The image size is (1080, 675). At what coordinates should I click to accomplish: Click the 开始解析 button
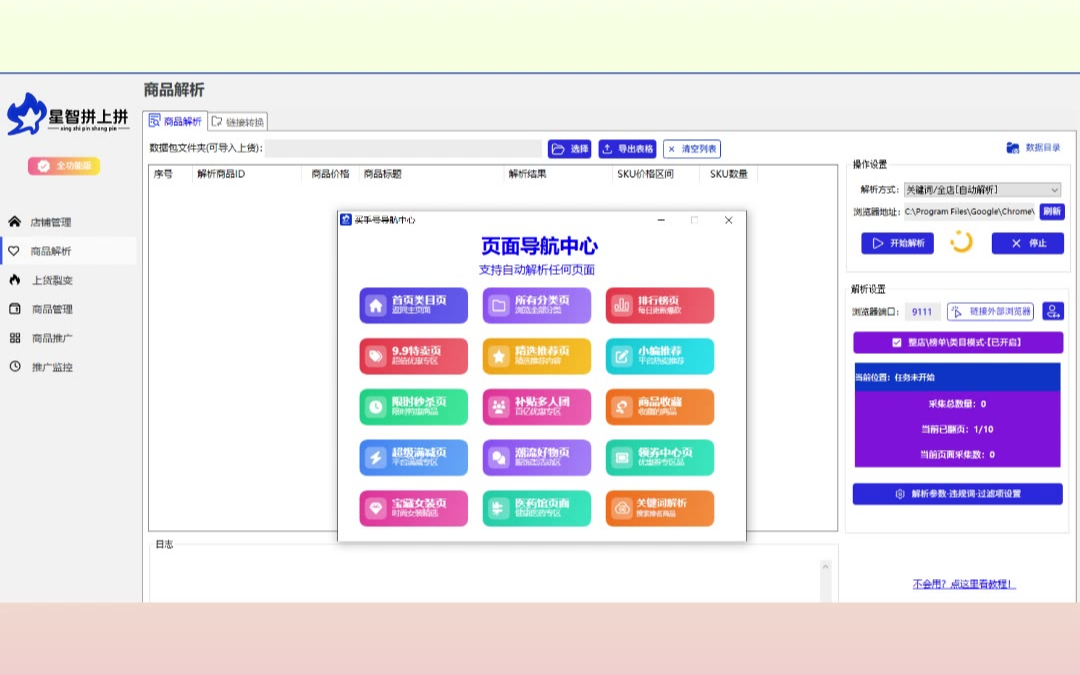click(x=897, y=243)
